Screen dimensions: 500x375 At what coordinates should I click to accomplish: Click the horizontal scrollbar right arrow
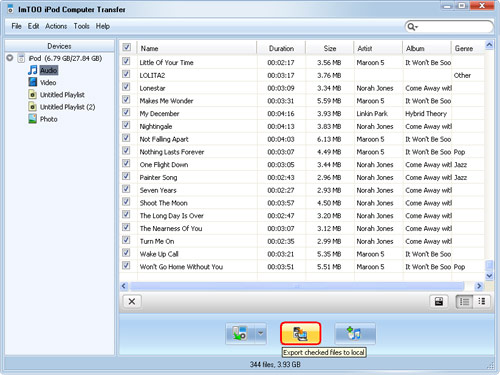[479, 286]
